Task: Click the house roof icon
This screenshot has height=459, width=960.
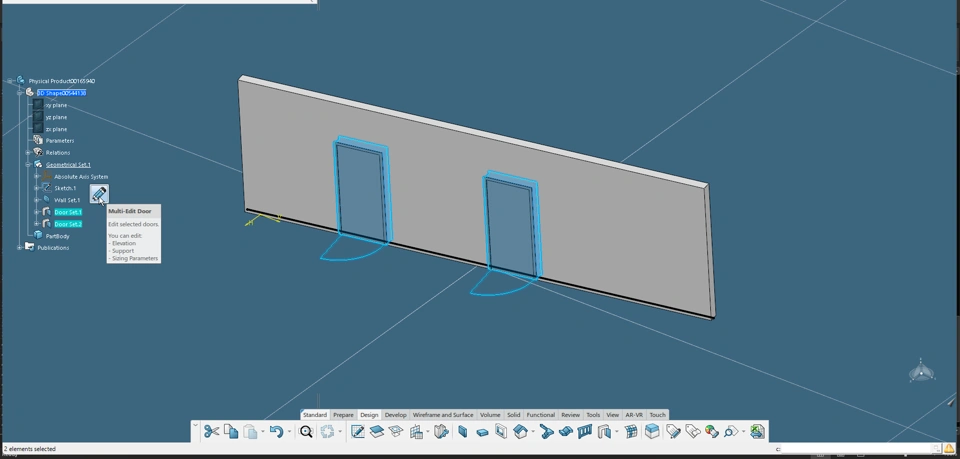Action: click(x=519, y=431)
